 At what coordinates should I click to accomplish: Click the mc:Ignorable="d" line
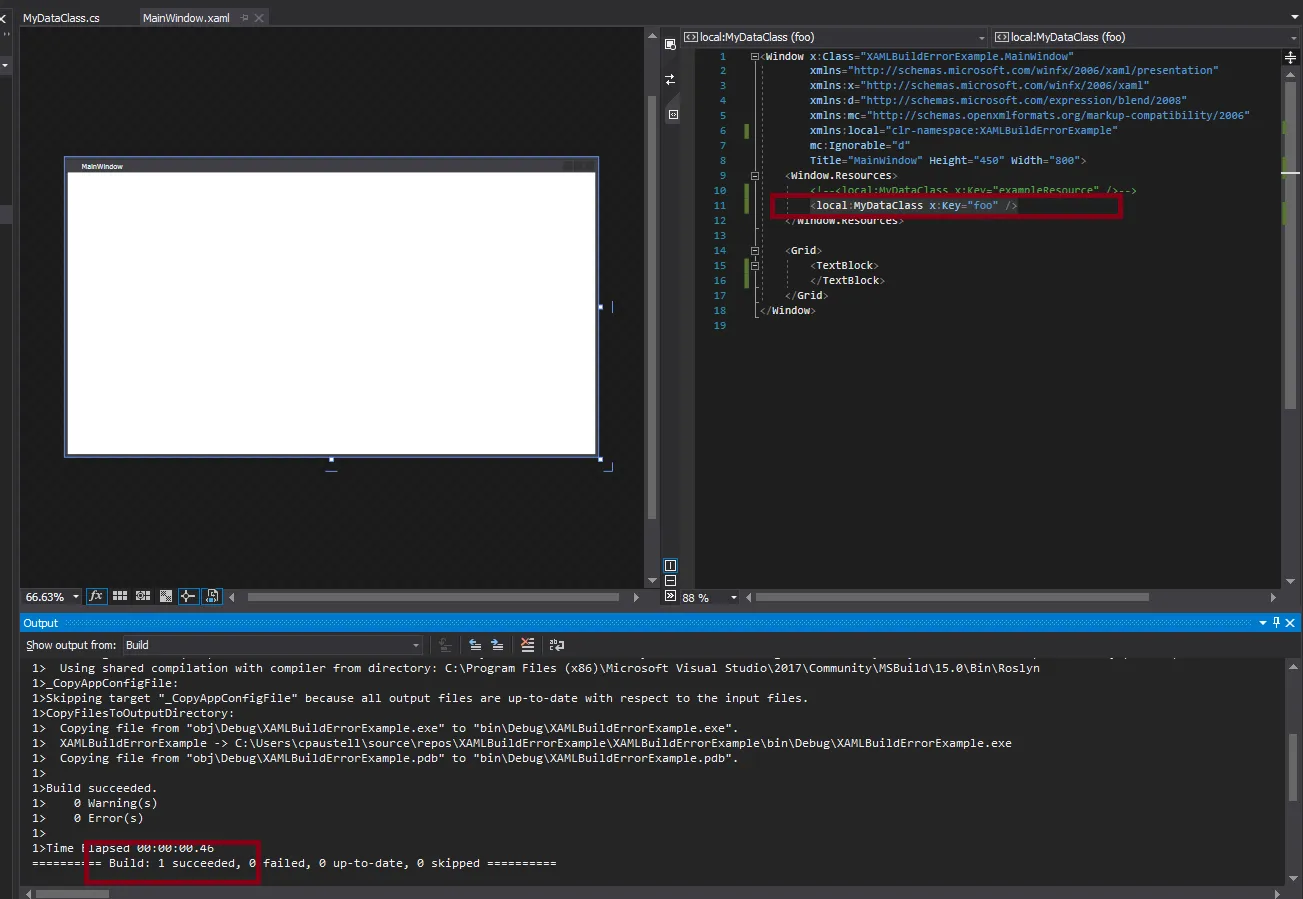click(860, 146)
